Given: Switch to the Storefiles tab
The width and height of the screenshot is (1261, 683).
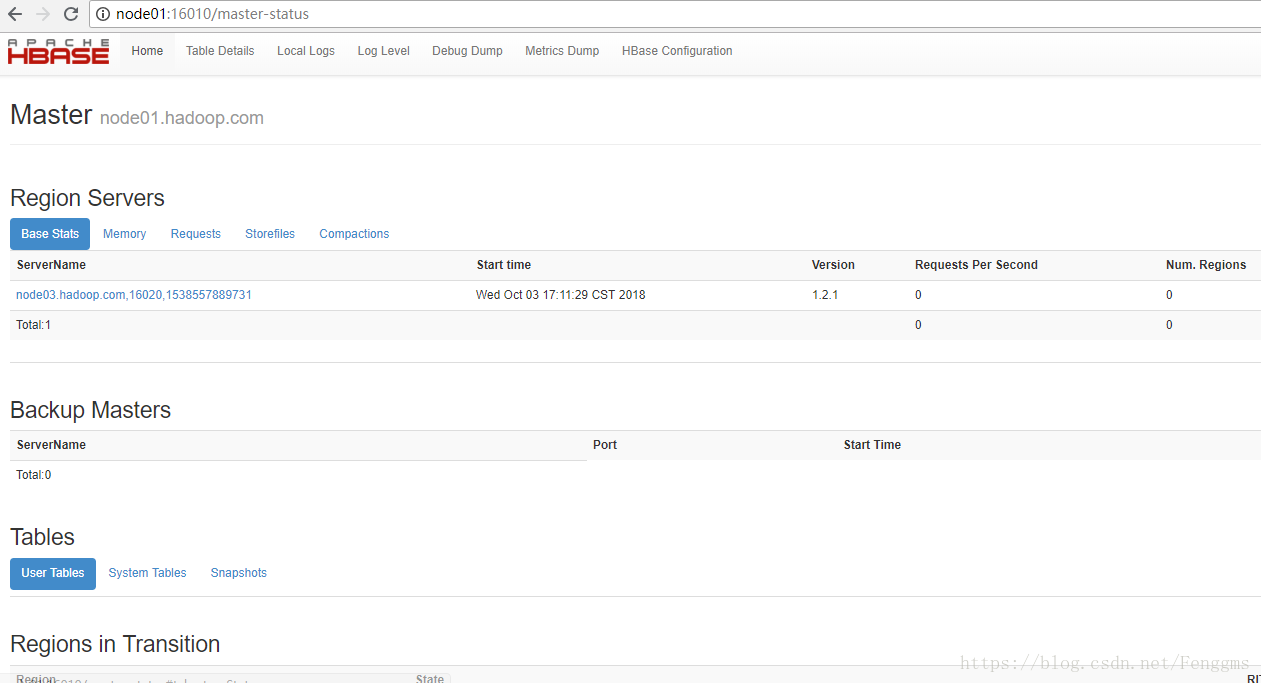Looking at the screenshot, I should (270, 234).
